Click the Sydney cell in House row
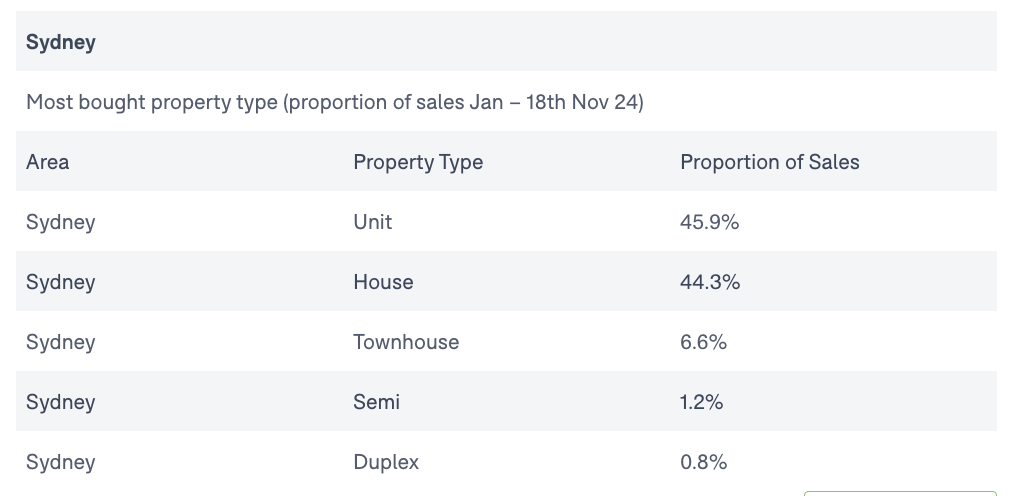The height and width of the screenshot is (496, 1018). [x=60, y=282]
